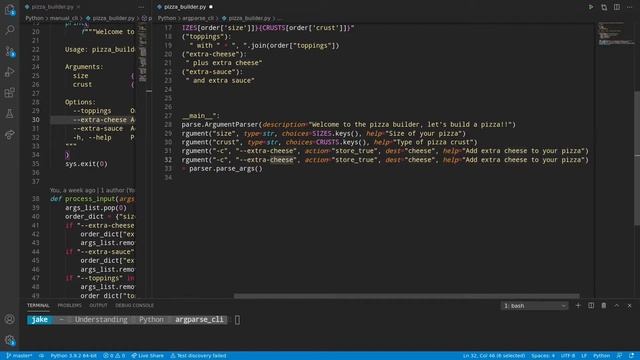Open the Search view in activity bar
The width and height of the screenshot is (640, 360).
tap(9, 30)
